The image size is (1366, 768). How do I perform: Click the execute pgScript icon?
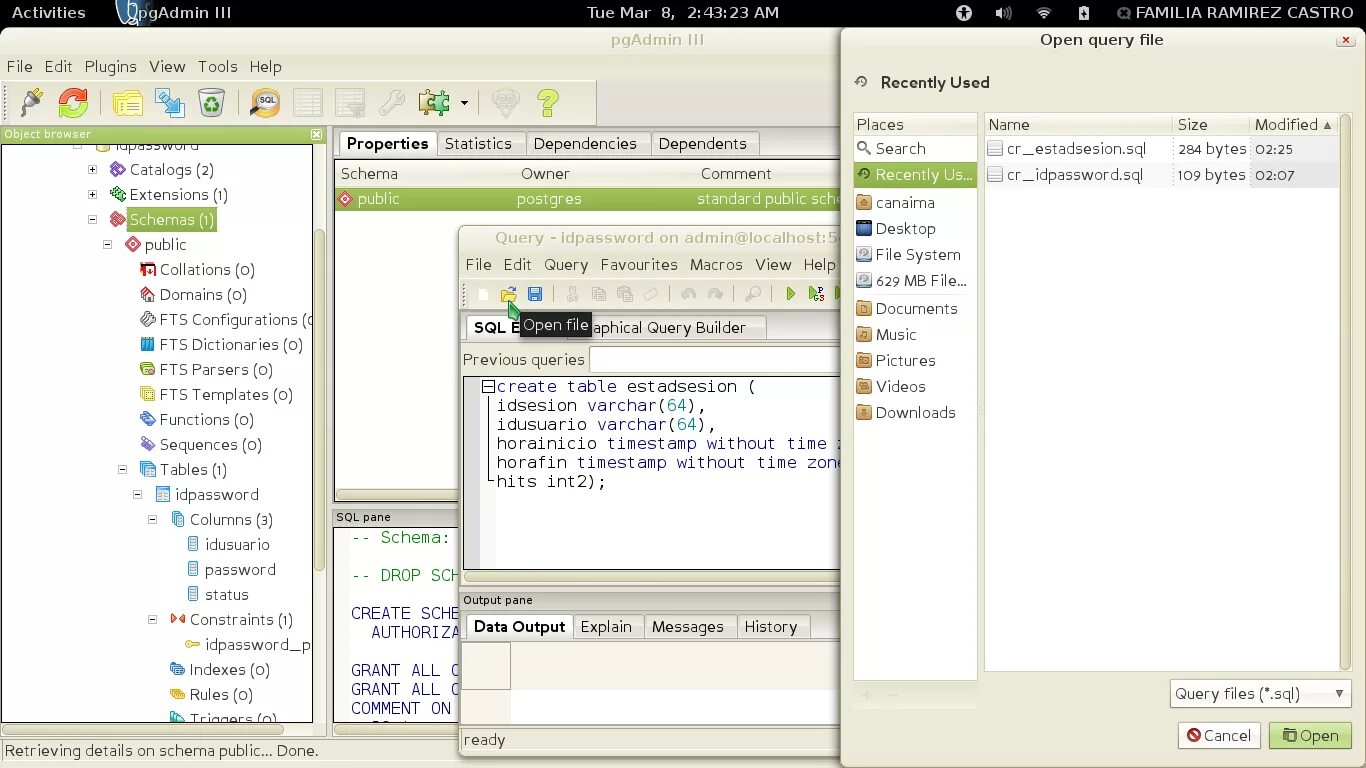[817, 294]
